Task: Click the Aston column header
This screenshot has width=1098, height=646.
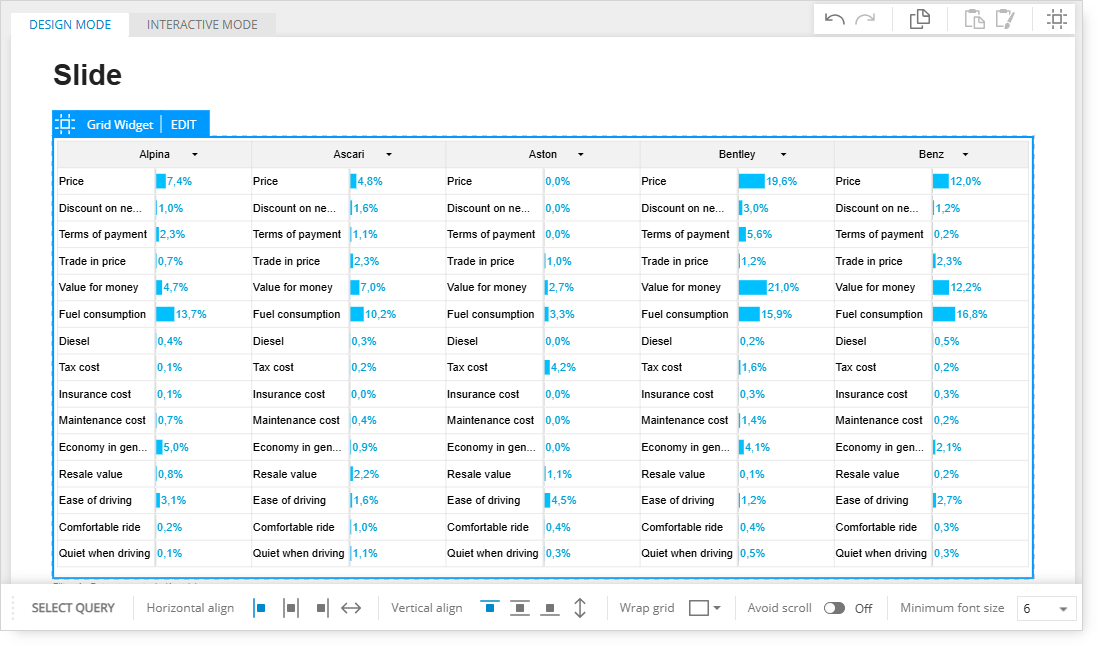Action: 543,155
